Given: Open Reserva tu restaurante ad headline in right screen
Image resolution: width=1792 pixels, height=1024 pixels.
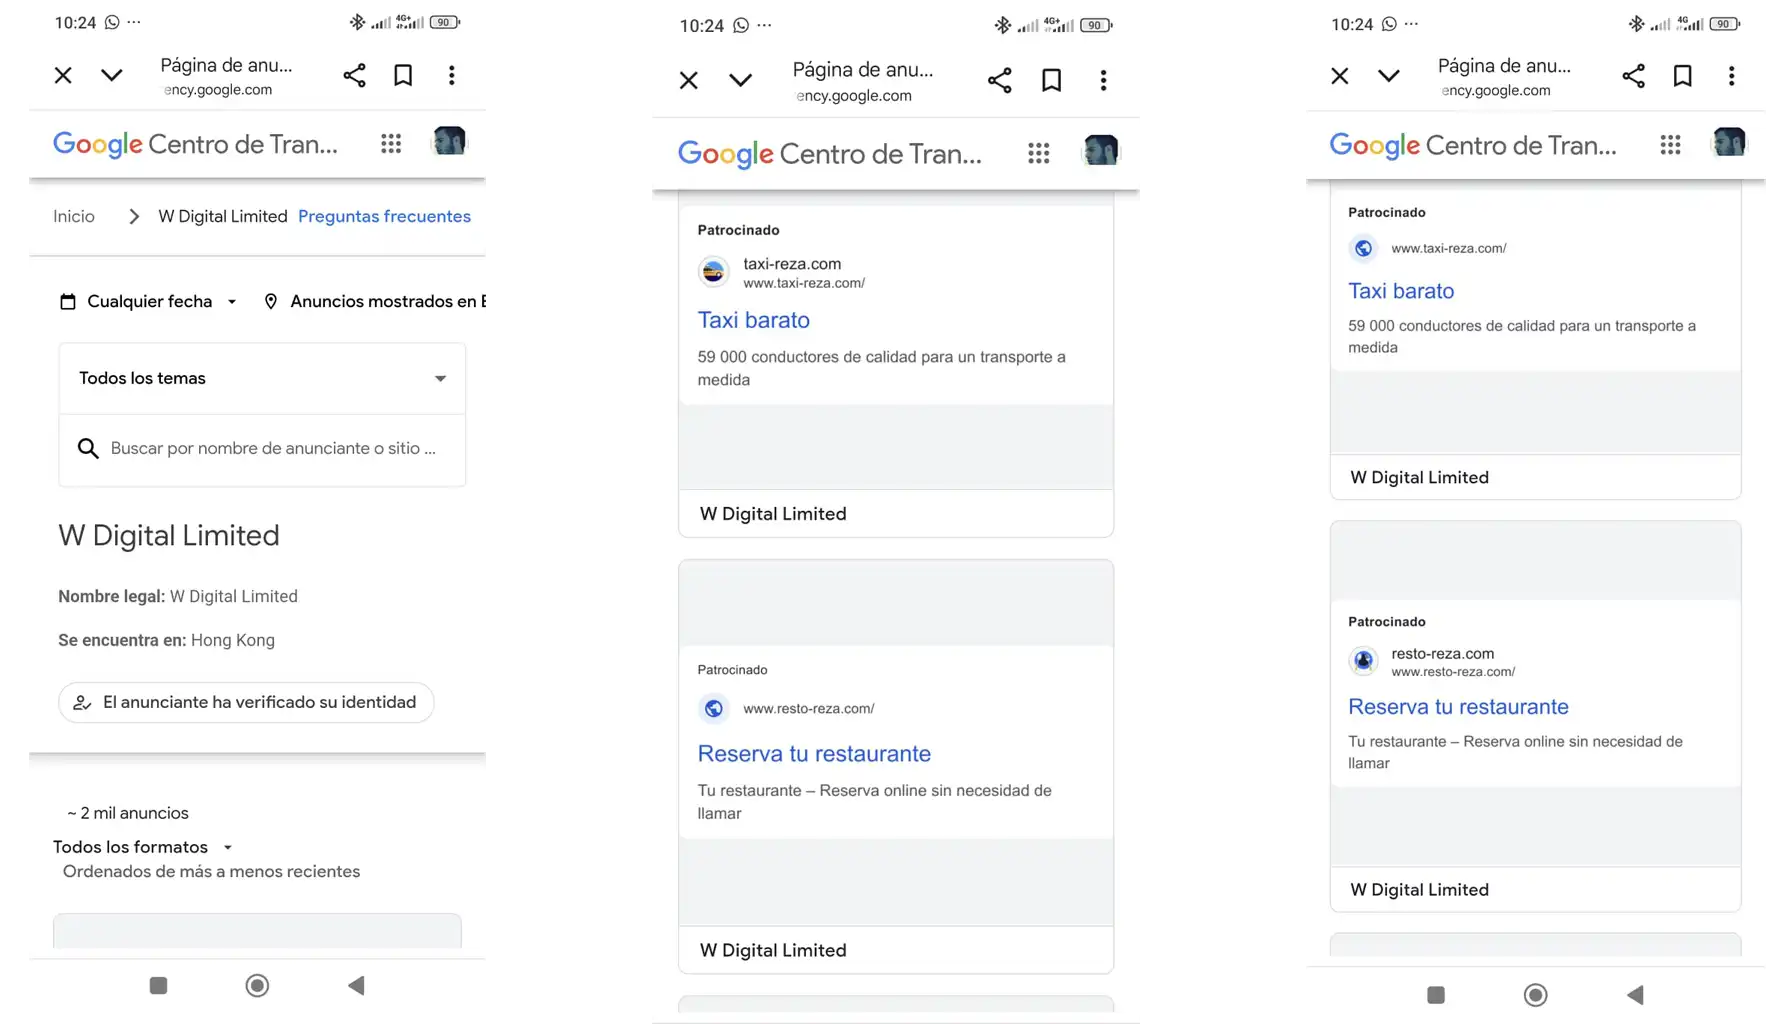Looking at the screenshot, I should click(x=1458, y=707).
